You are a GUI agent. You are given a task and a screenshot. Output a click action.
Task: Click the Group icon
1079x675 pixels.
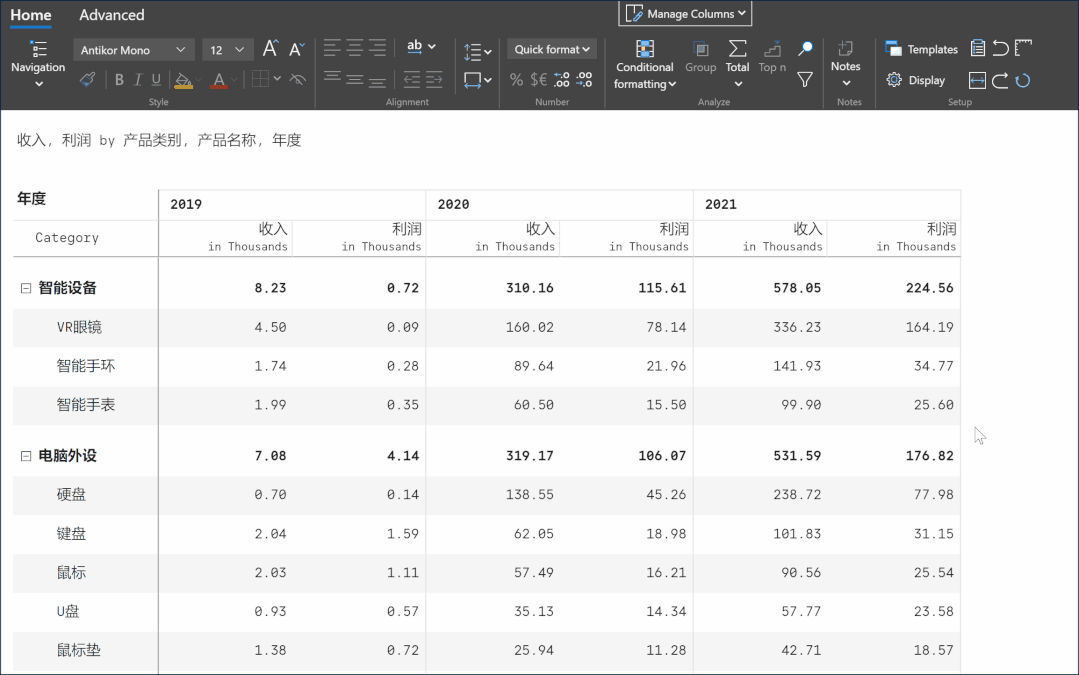(701, 56)
